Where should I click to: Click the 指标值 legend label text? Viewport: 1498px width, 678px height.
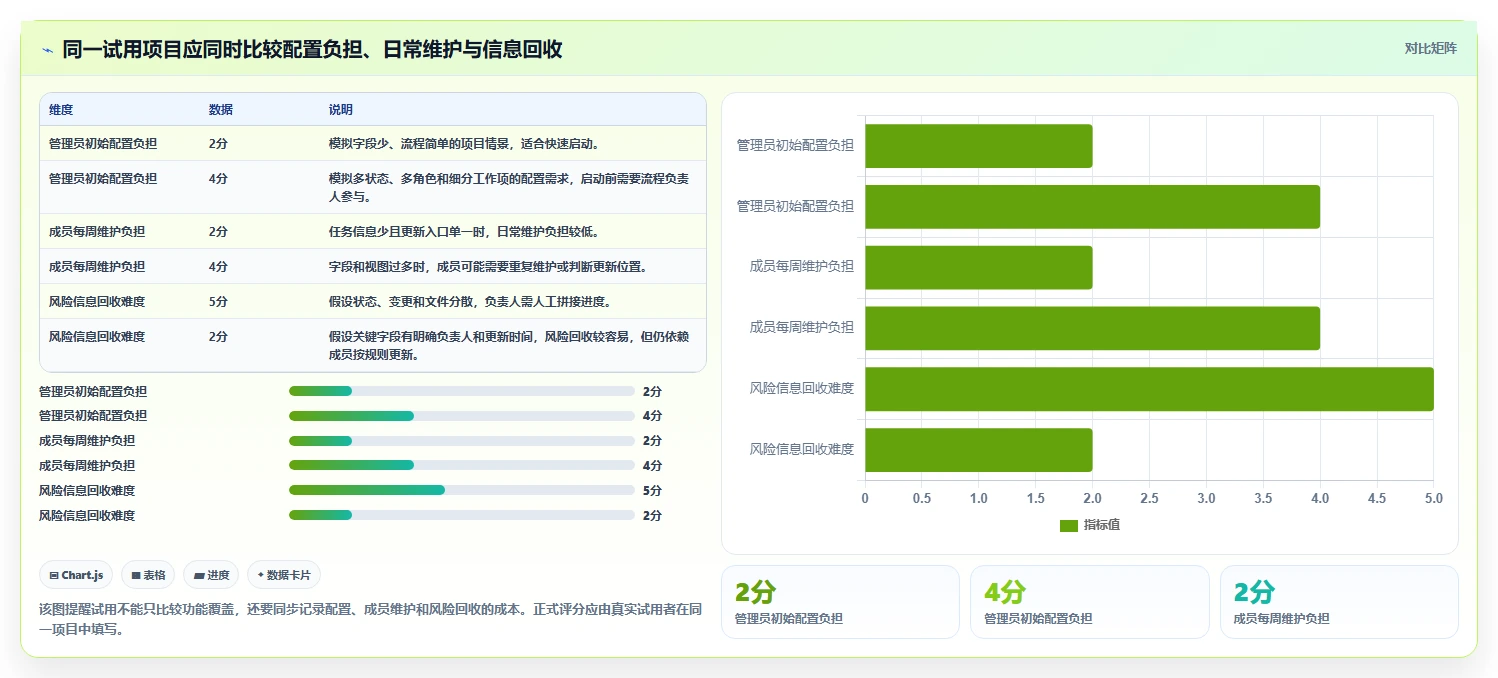tap(1102, 525)
